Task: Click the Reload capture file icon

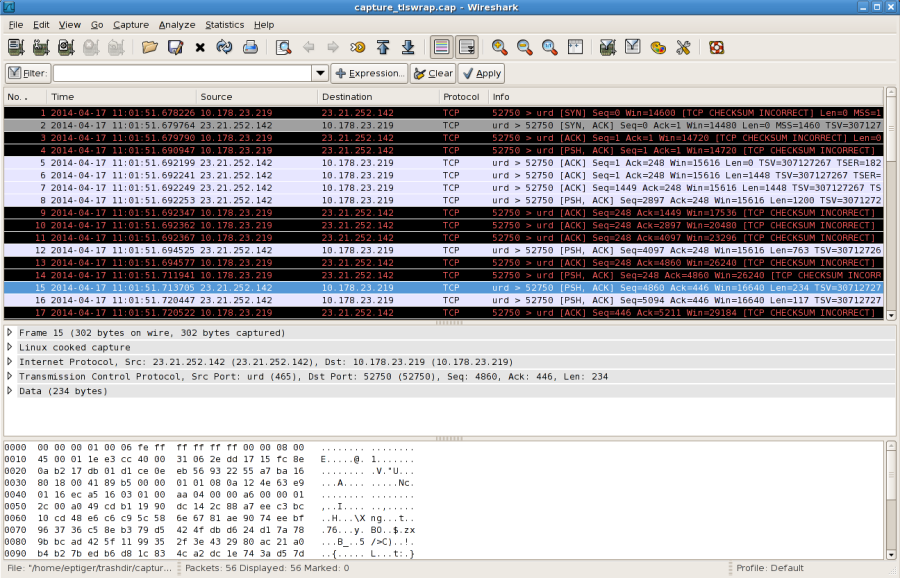Action: pos(225,46)
